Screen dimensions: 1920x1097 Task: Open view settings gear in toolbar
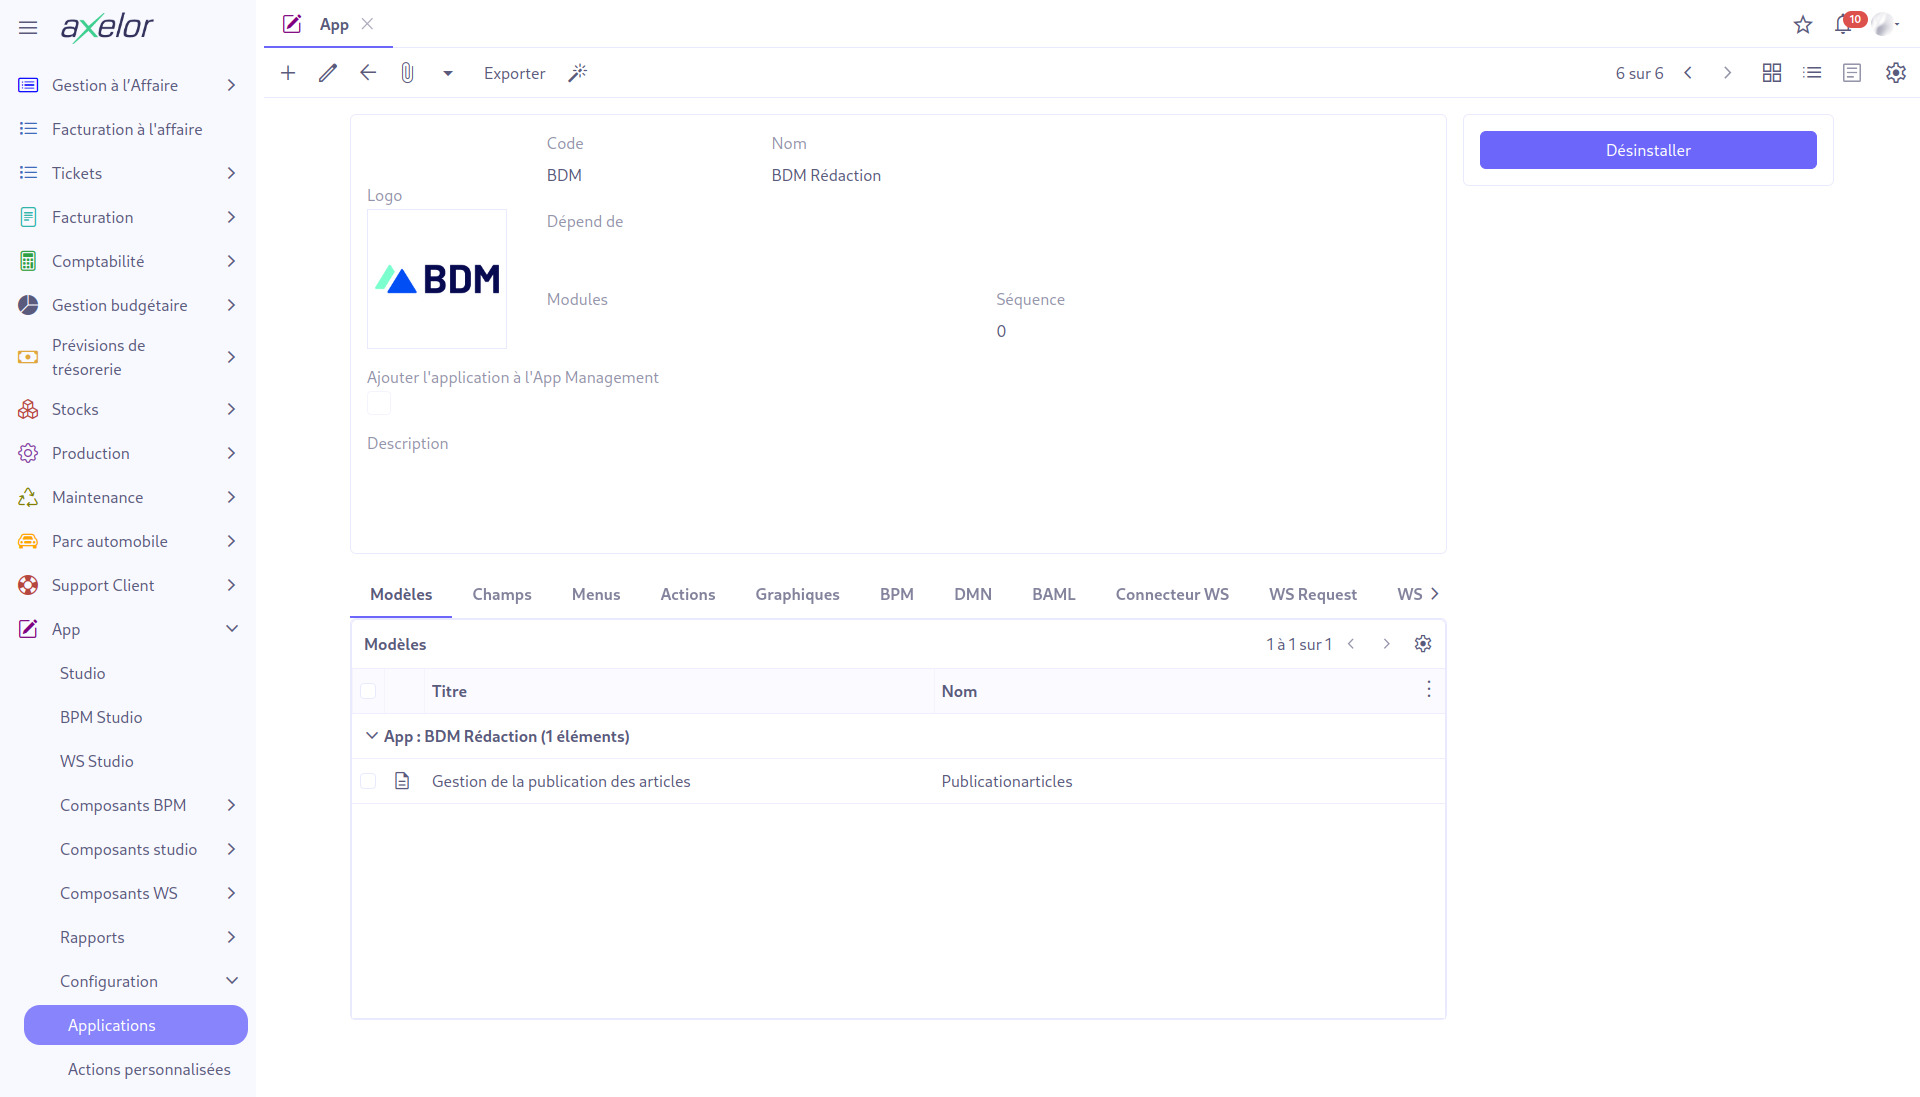[1896, 73]
